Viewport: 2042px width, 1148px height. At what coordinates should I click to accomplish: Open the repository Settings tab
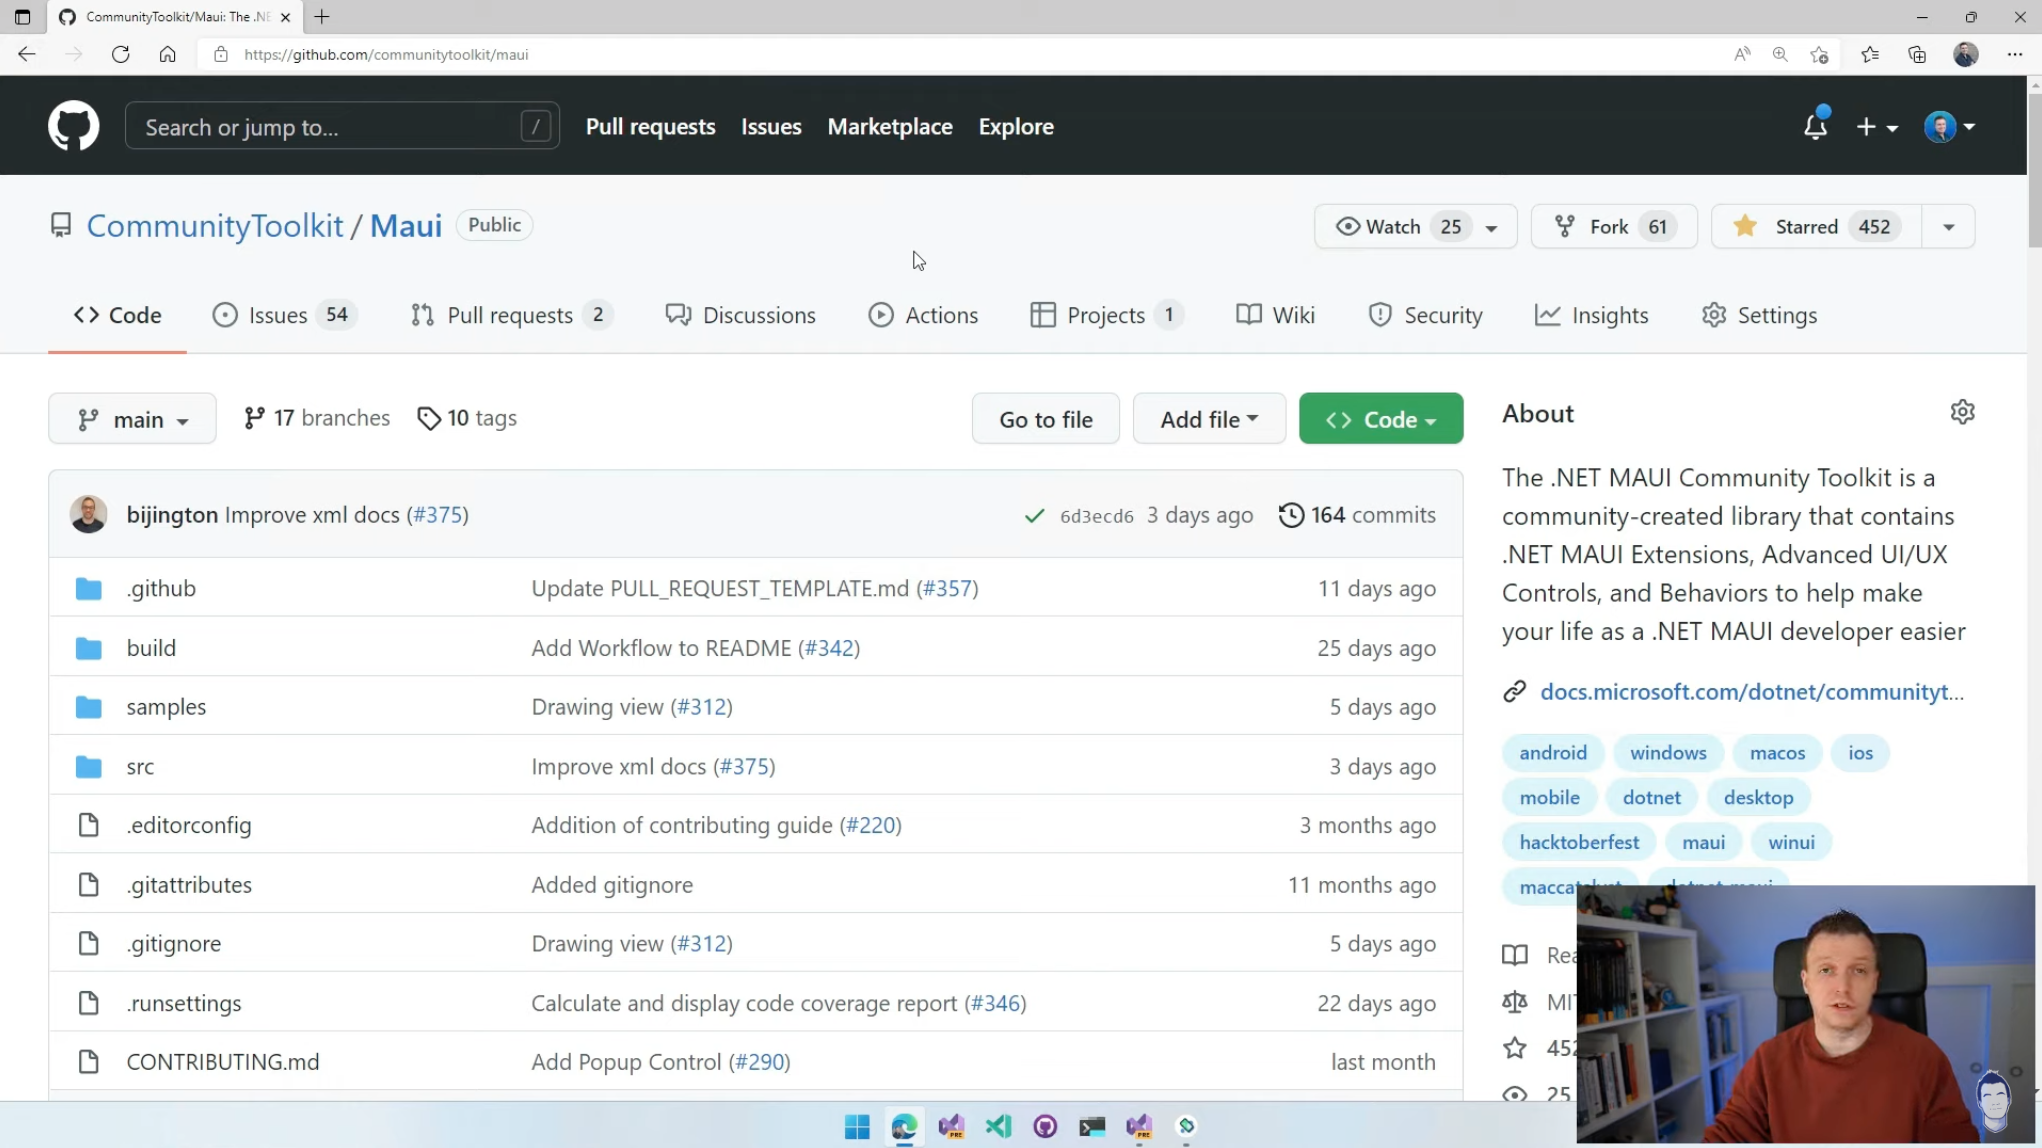(1759, 315)
